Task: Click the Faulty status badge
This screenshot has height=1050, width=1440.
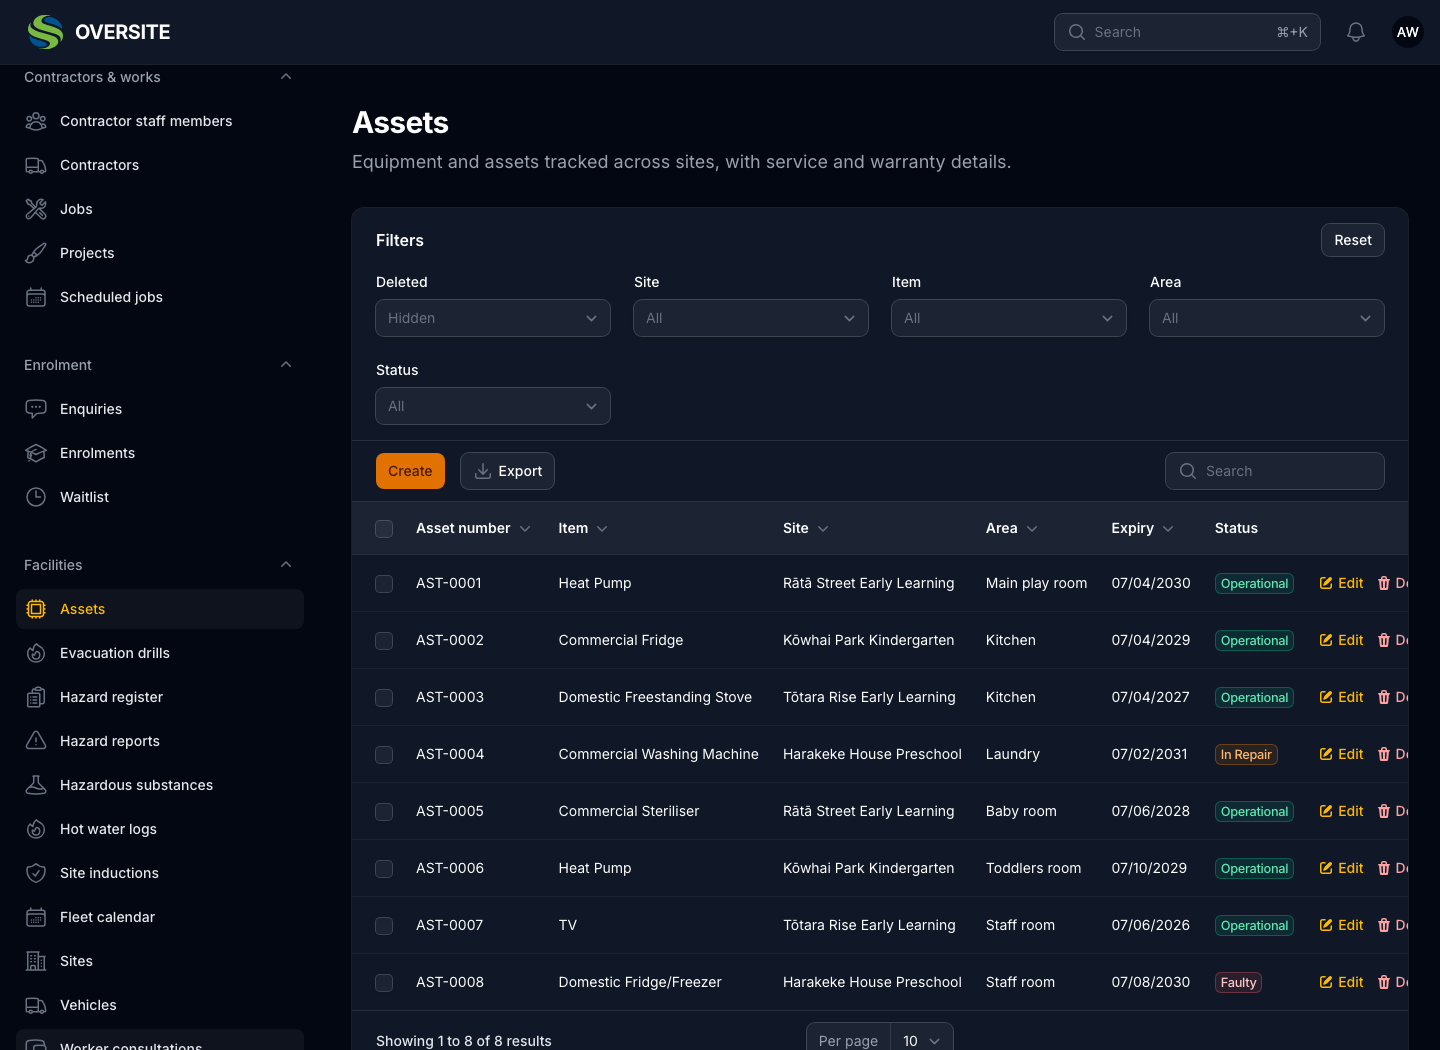Action: click(1238, 982)
